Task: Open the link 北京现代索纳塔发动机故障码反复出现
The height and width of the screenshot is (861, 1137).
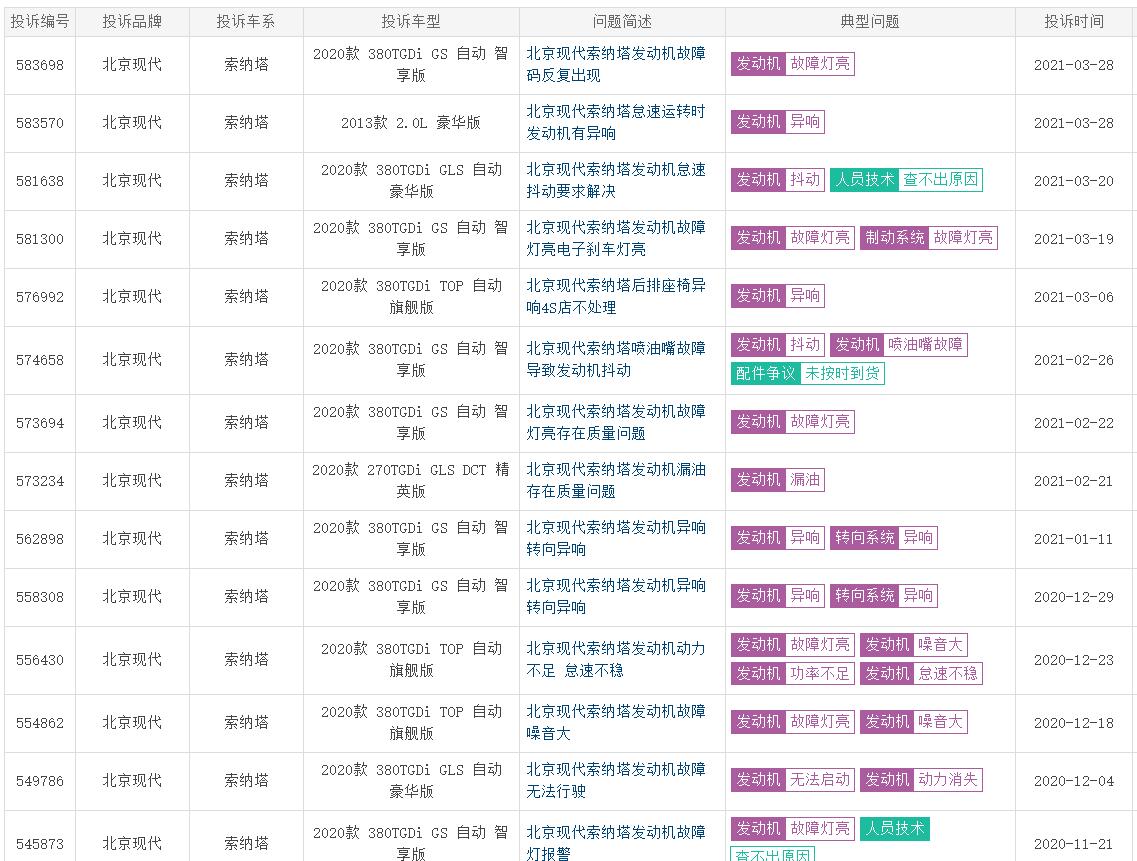Action: click(616, 64)
